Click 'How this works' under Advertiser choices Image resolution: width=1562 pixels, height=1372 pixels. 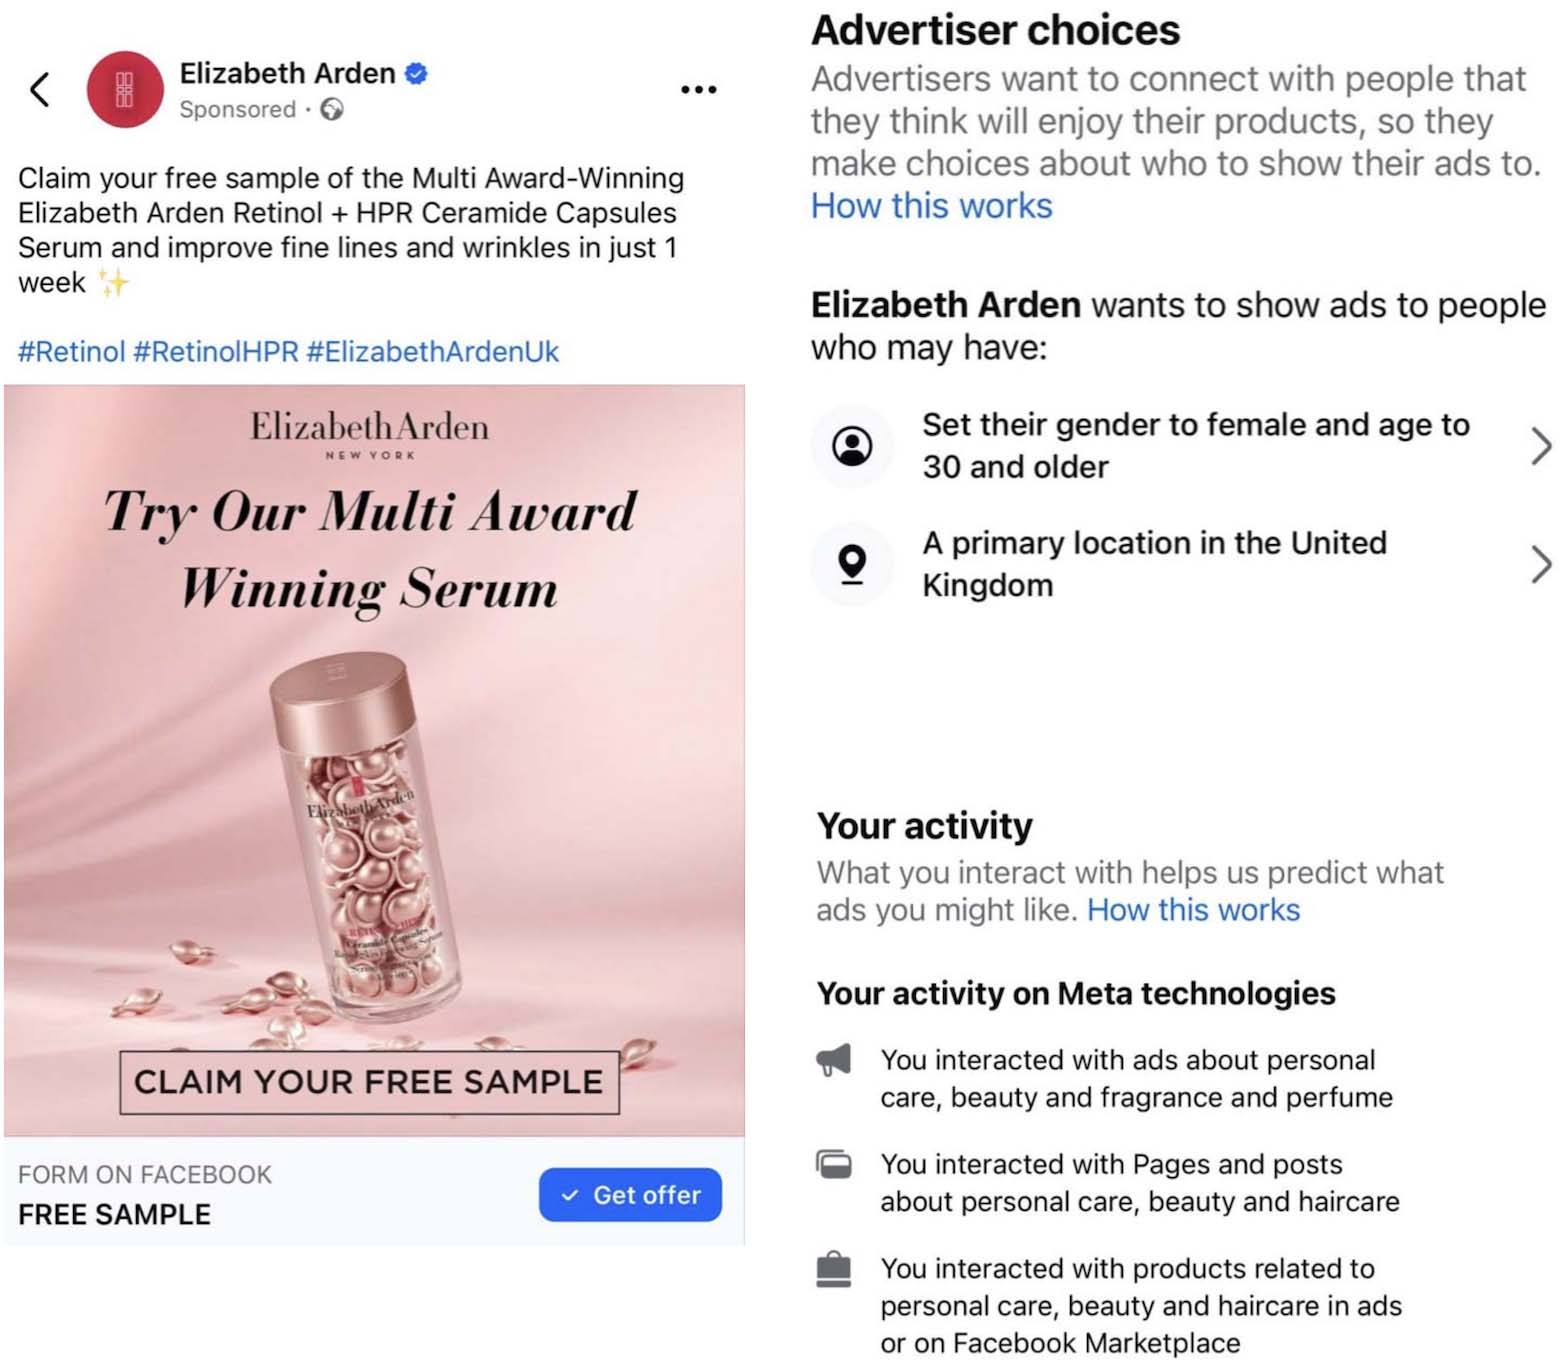(x=931, y=206)
